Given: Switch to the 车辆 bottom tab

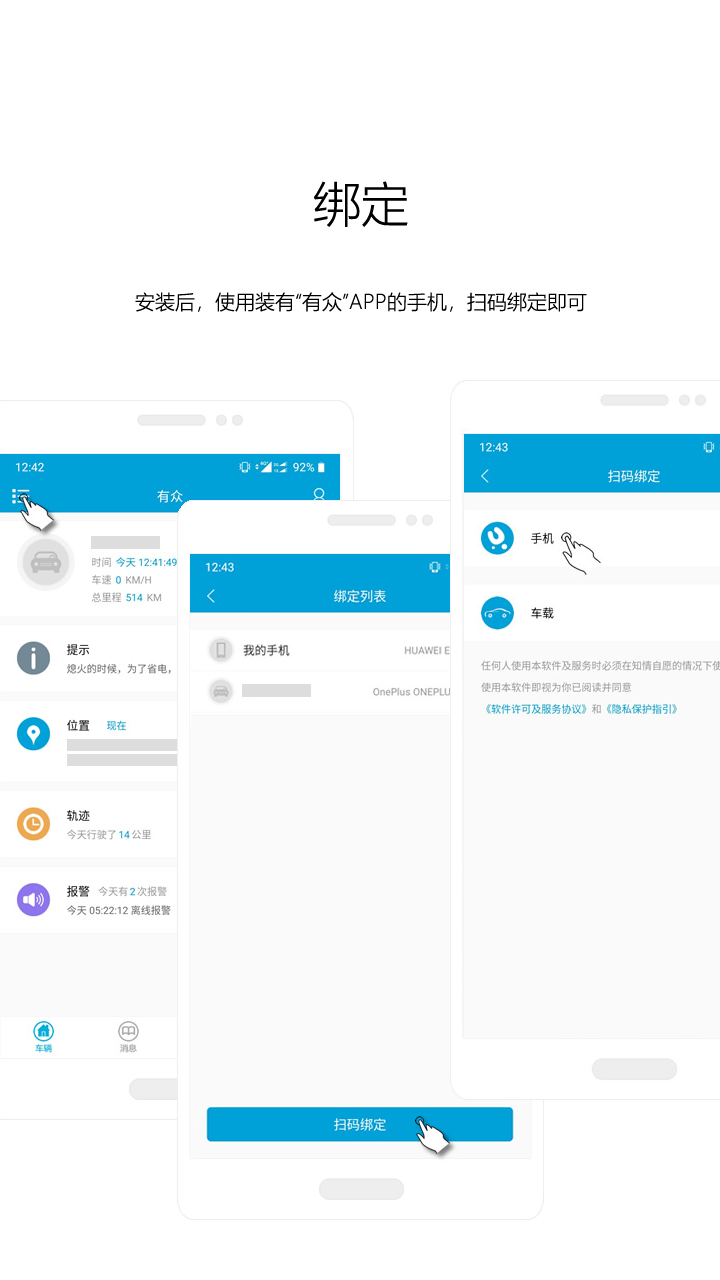Looking at the screenshot, I should coord(43,1038).
